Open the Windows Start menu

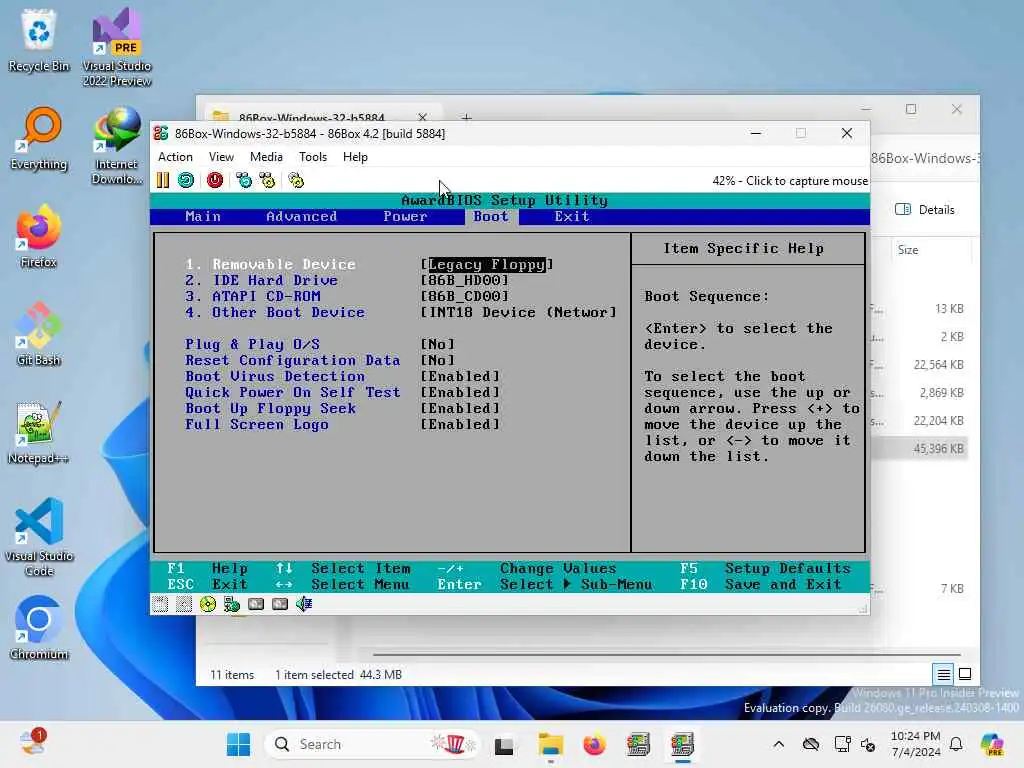[238, 744]
